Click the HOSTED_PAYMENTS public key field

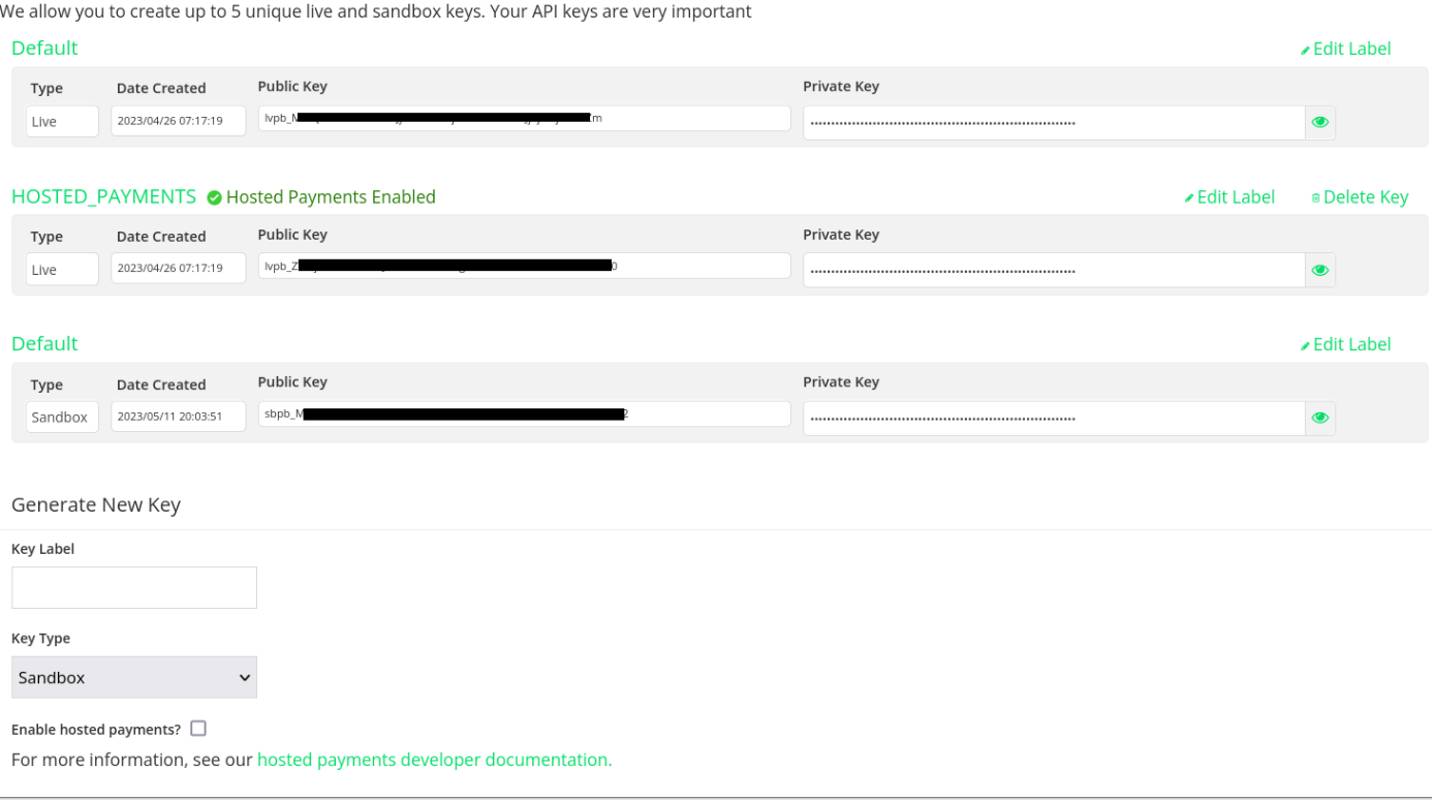(524, 266)
